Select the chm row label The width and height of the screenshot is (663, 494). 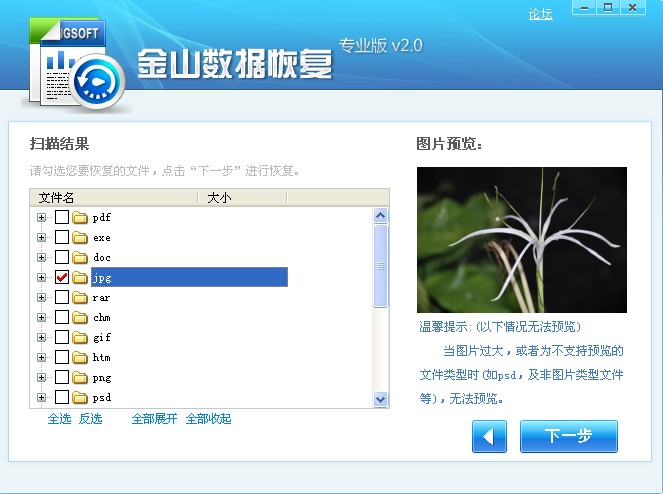point(102,318)
